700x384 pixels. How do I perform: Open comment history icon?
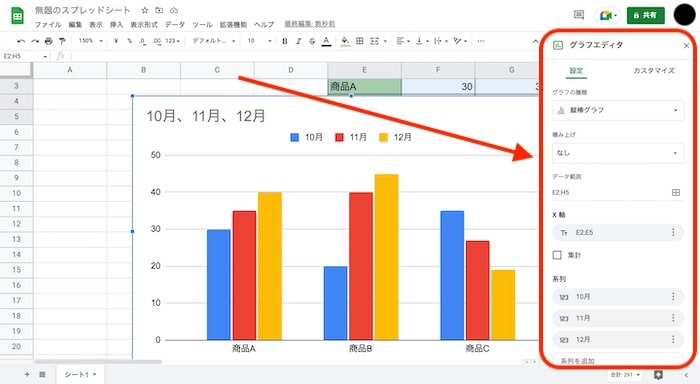[579, 15]
